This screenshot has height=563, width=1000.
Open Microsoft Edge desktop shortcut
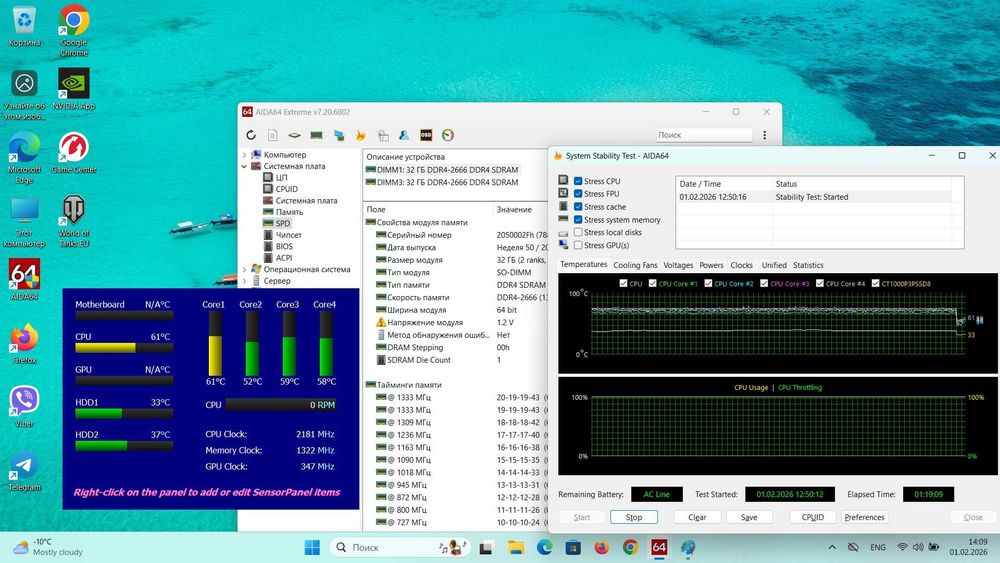pyautogui.click(x=24, y=157)
